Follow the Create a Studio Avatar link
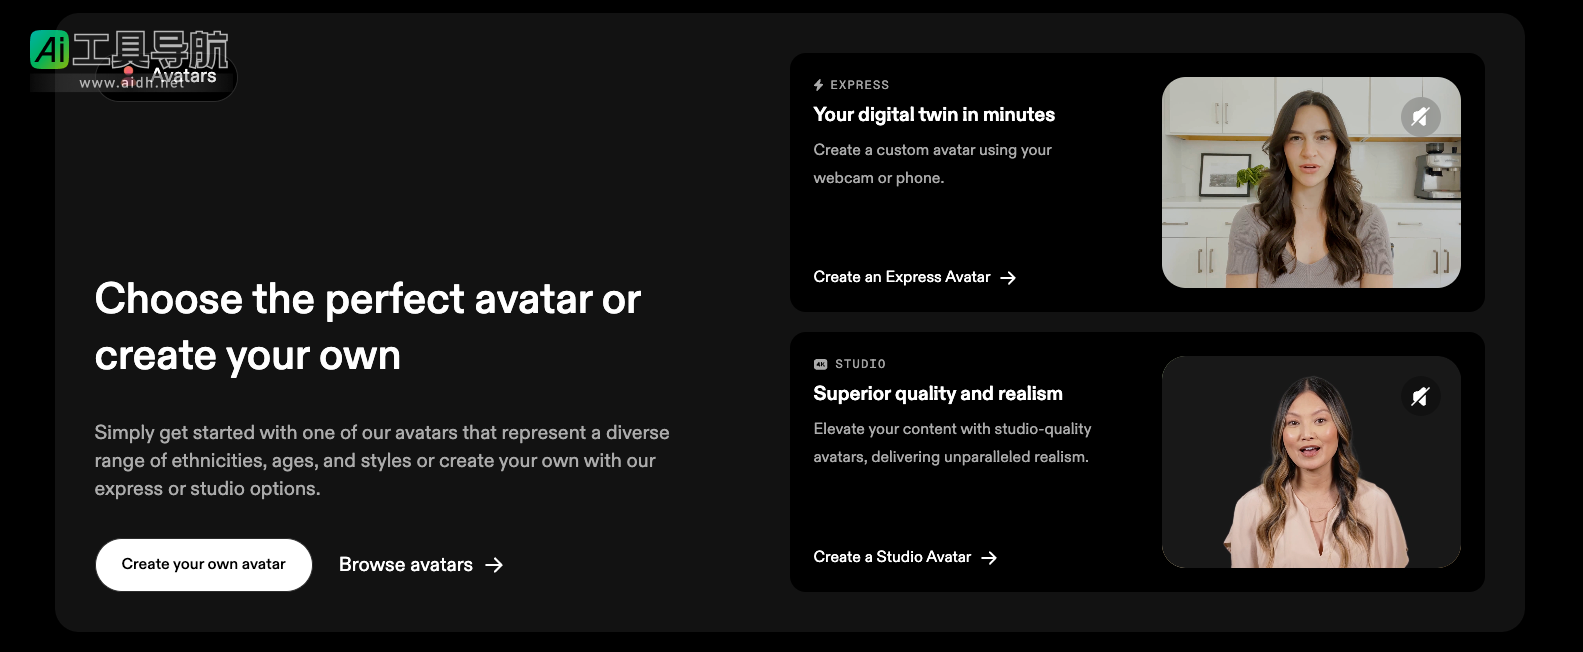 pyautogui.click(x=892, y=557)
